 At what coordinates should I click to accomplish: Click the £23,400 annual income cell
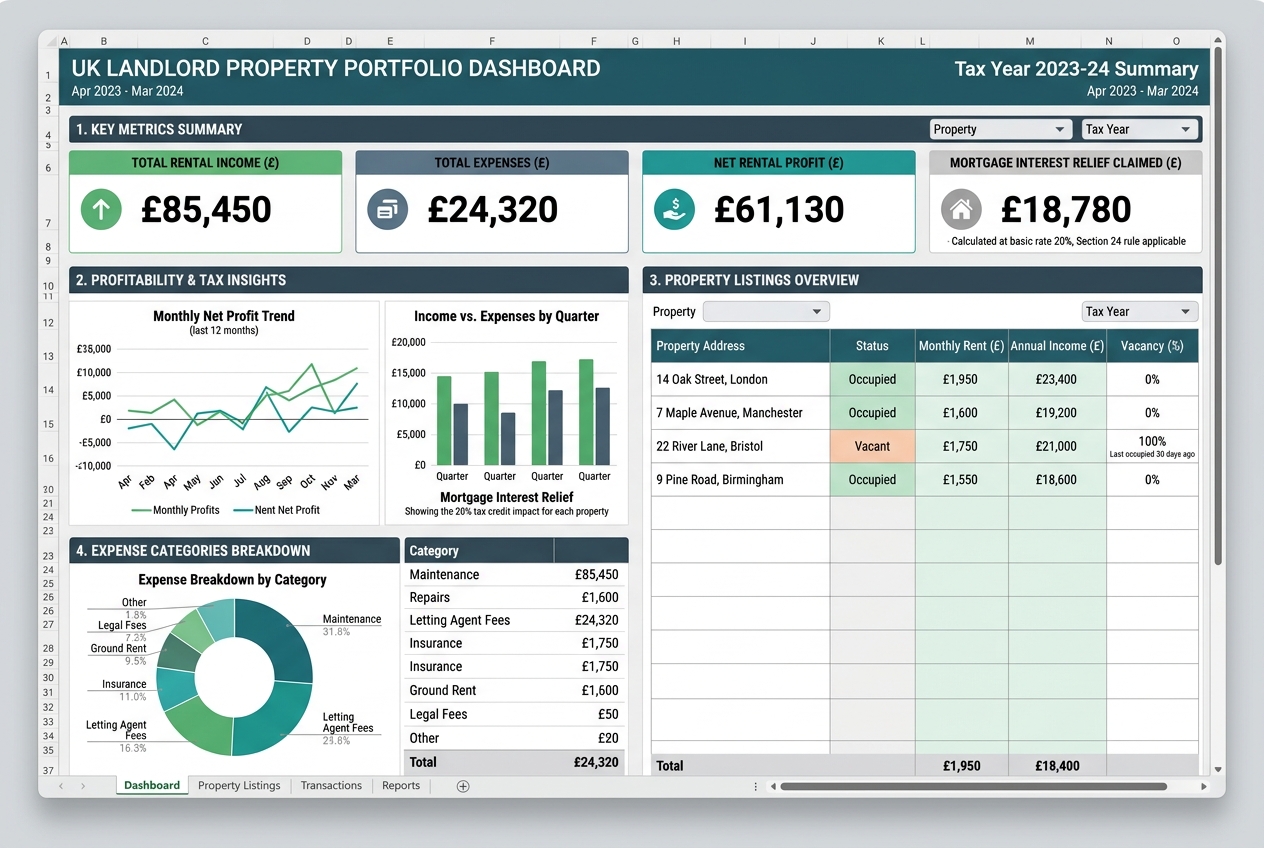1057,379
